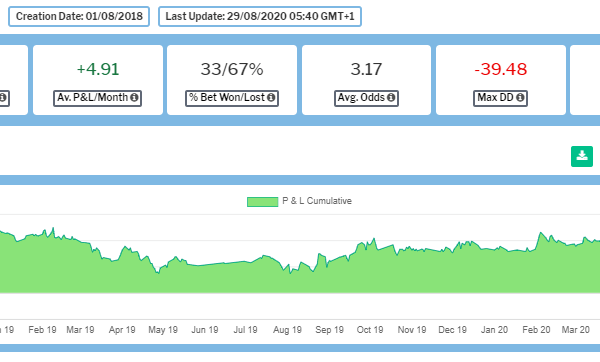Click the Creation Date: 01/08/2018 box
Image resolution: width=600 pixels, height=362 pixels.
pyautogui.click(x=79, y=16)
